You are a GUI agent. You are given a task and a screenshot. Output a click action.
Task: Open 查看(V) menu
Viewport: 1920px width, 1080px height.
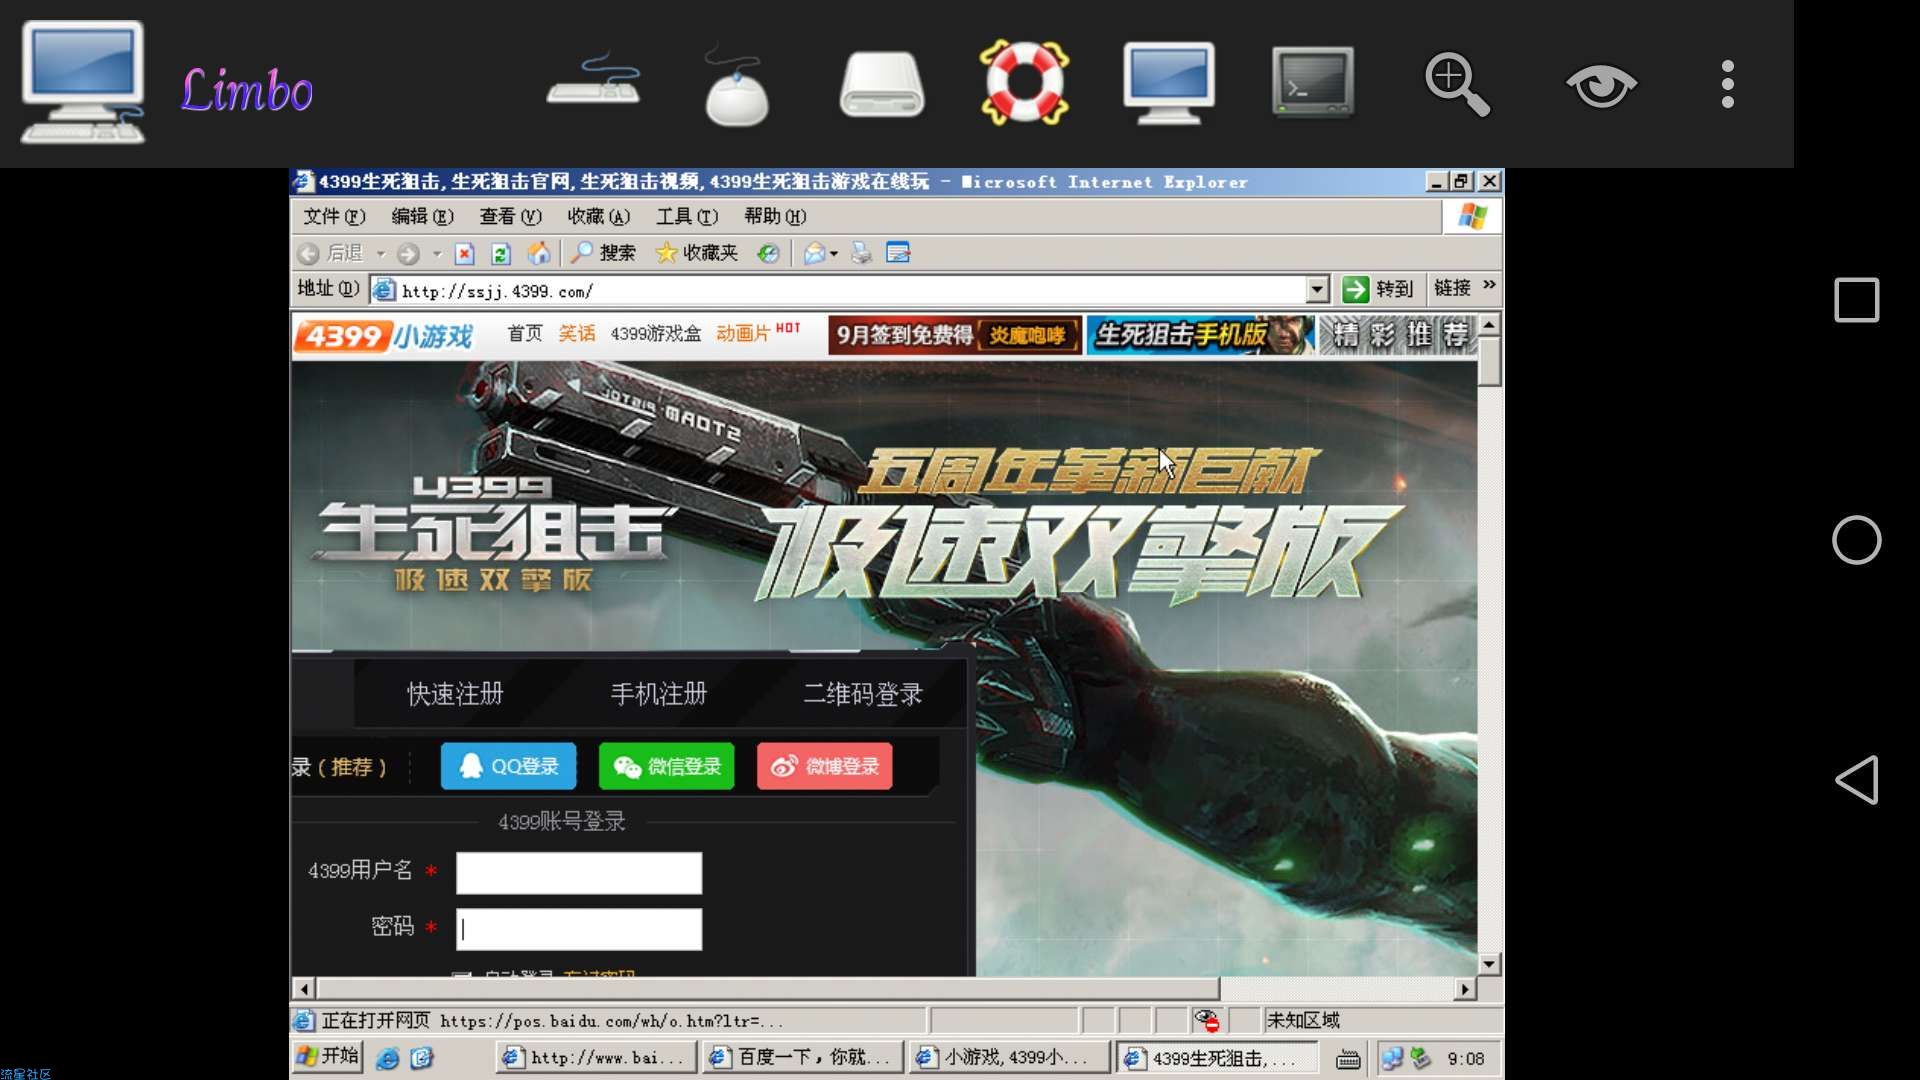[510, 216]
